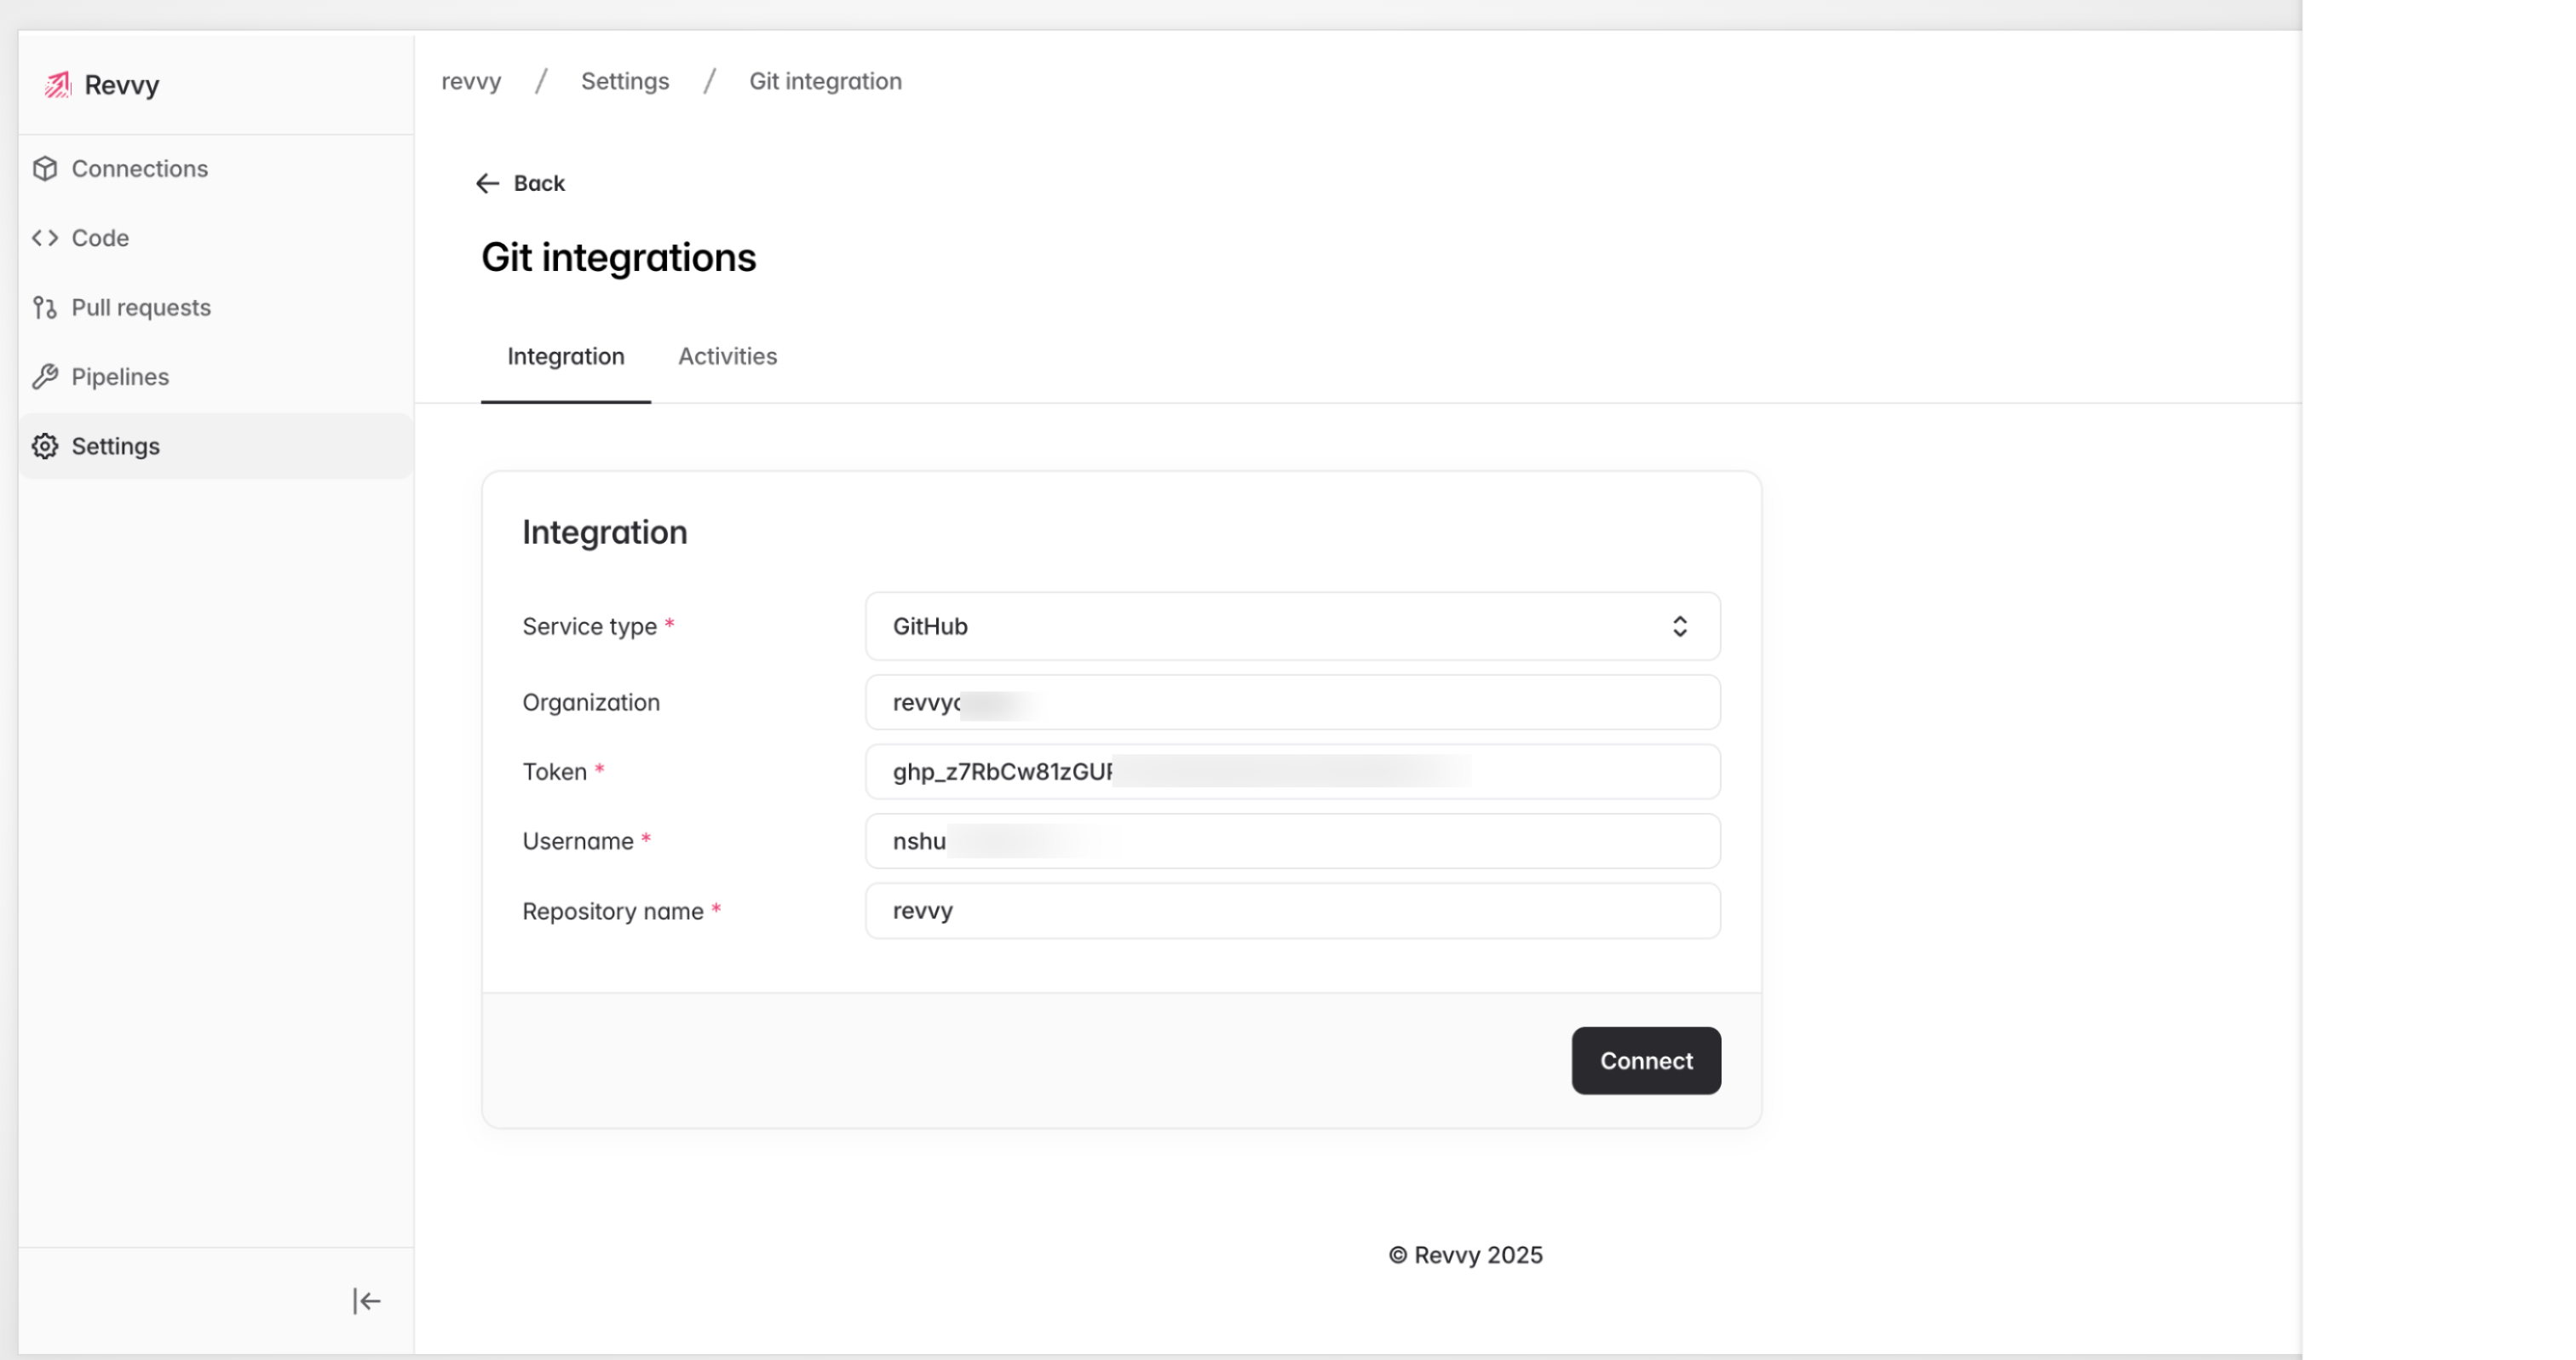Select the Integration tab
This screenshot has height=1360, width=2576.
pyautogui.click(x=565, y=357)
